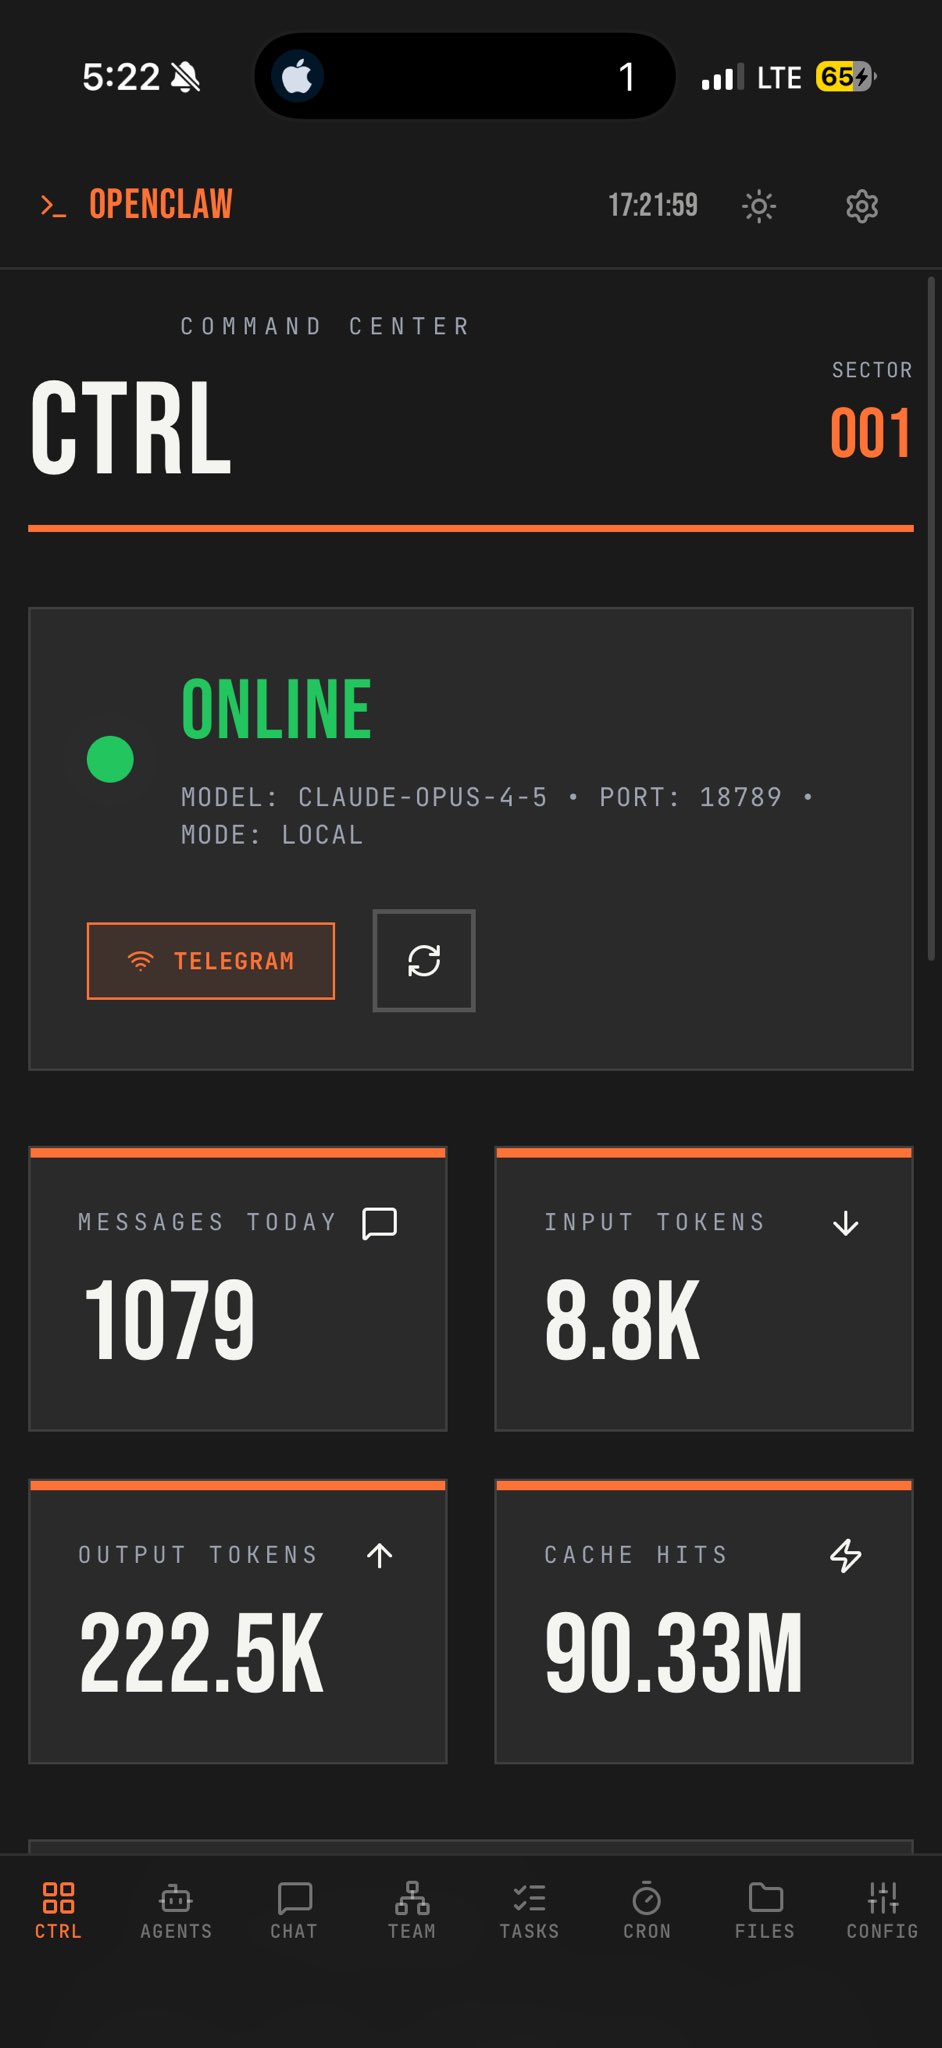
Task: Switch to the CHAT tab
Action: tap(294, 1910)
